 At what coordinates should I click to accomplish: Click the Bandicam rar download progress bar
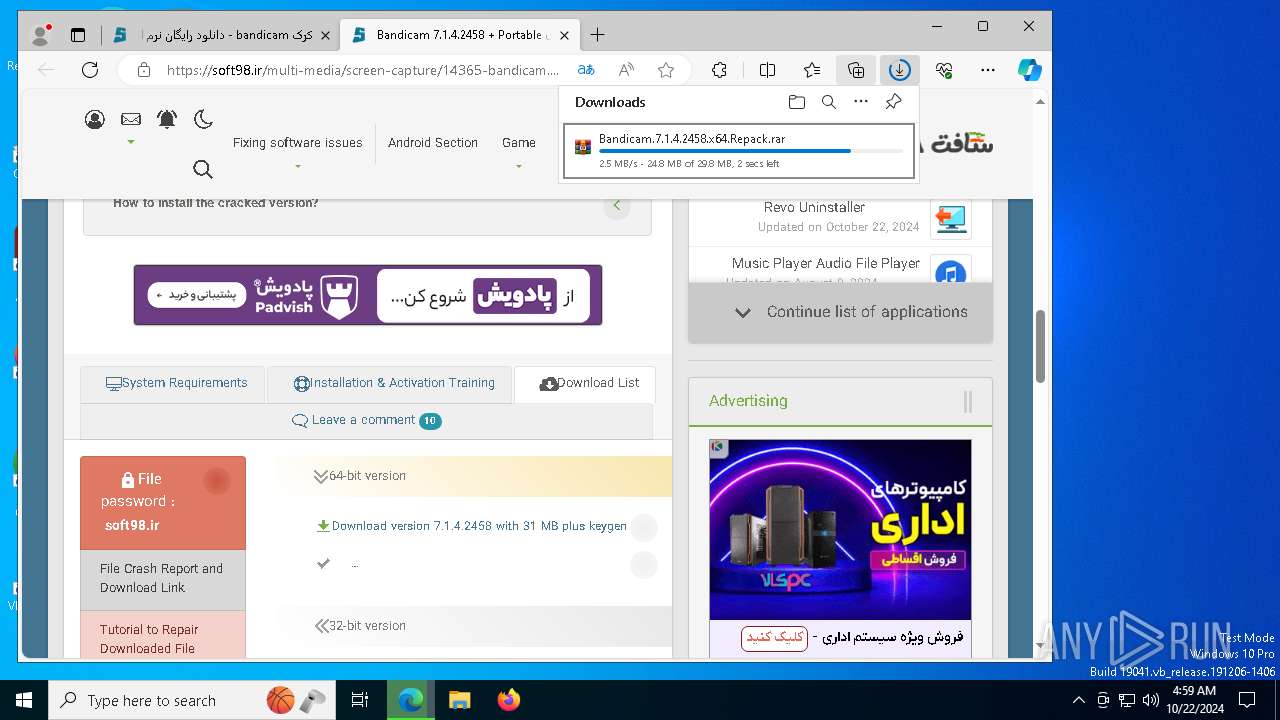[x=750, y=151]
